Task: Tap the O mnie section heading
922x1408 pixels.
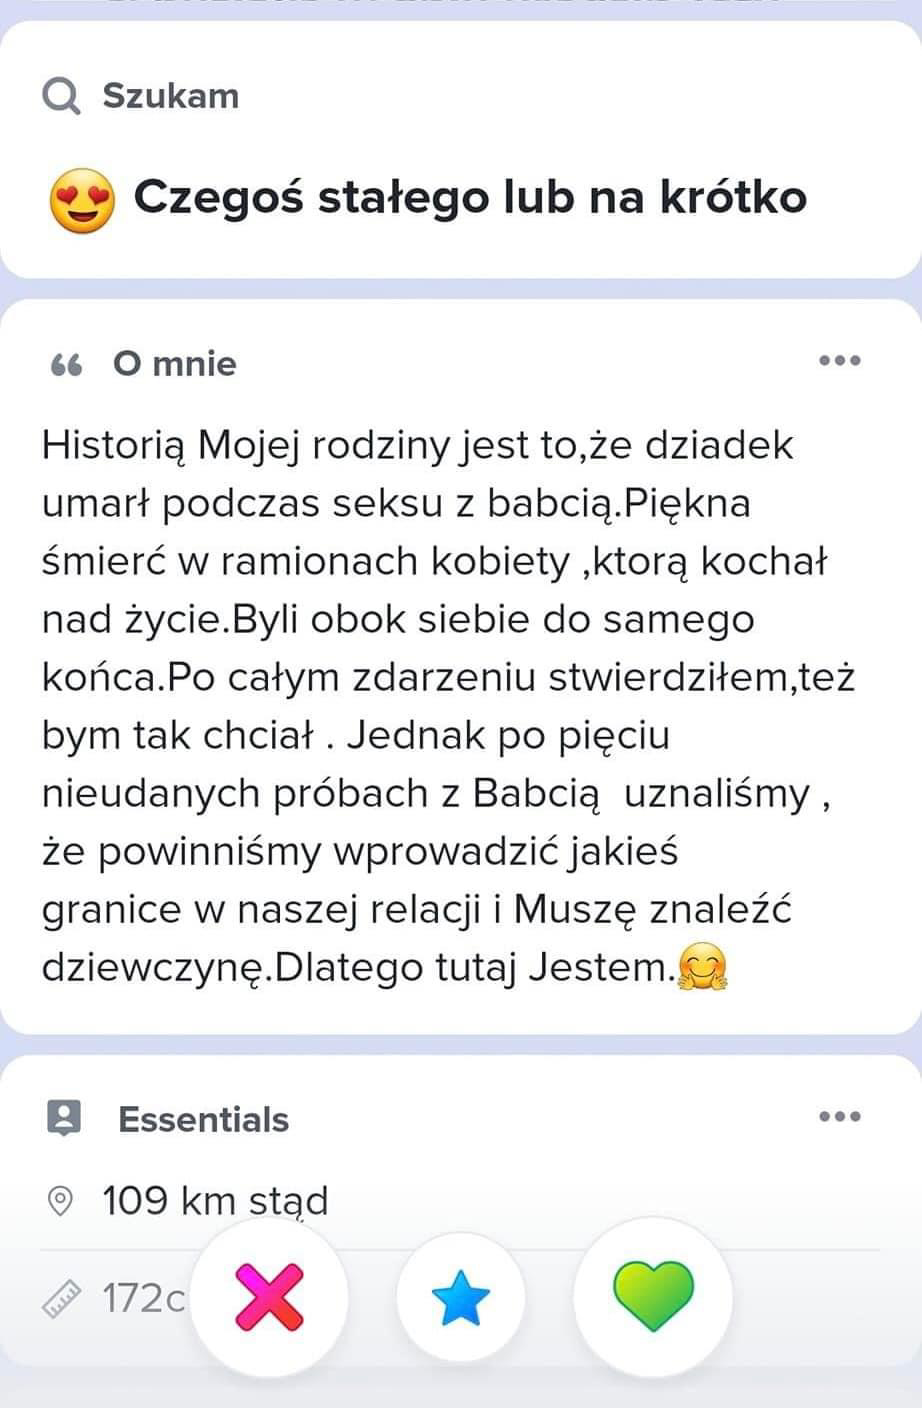Action: point(175,364)
